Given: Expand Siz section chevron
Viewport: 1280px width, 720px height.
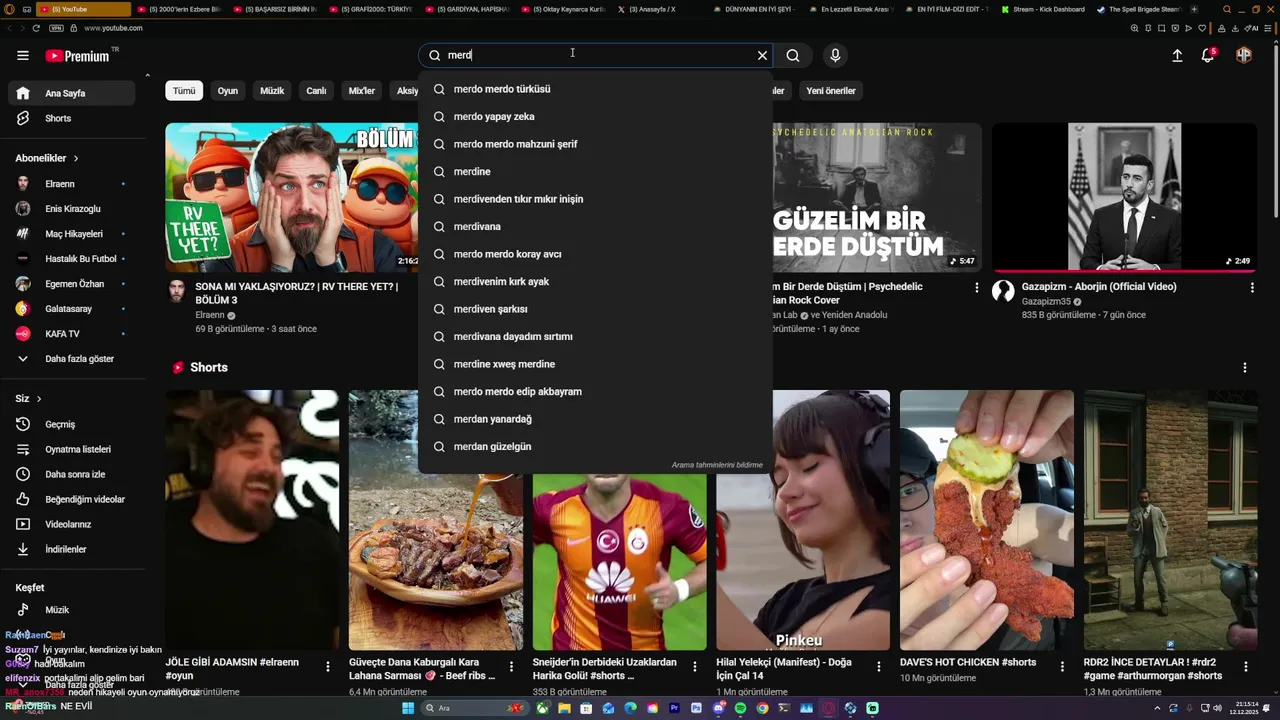Looking at the screenshot, I should point(39,399).
